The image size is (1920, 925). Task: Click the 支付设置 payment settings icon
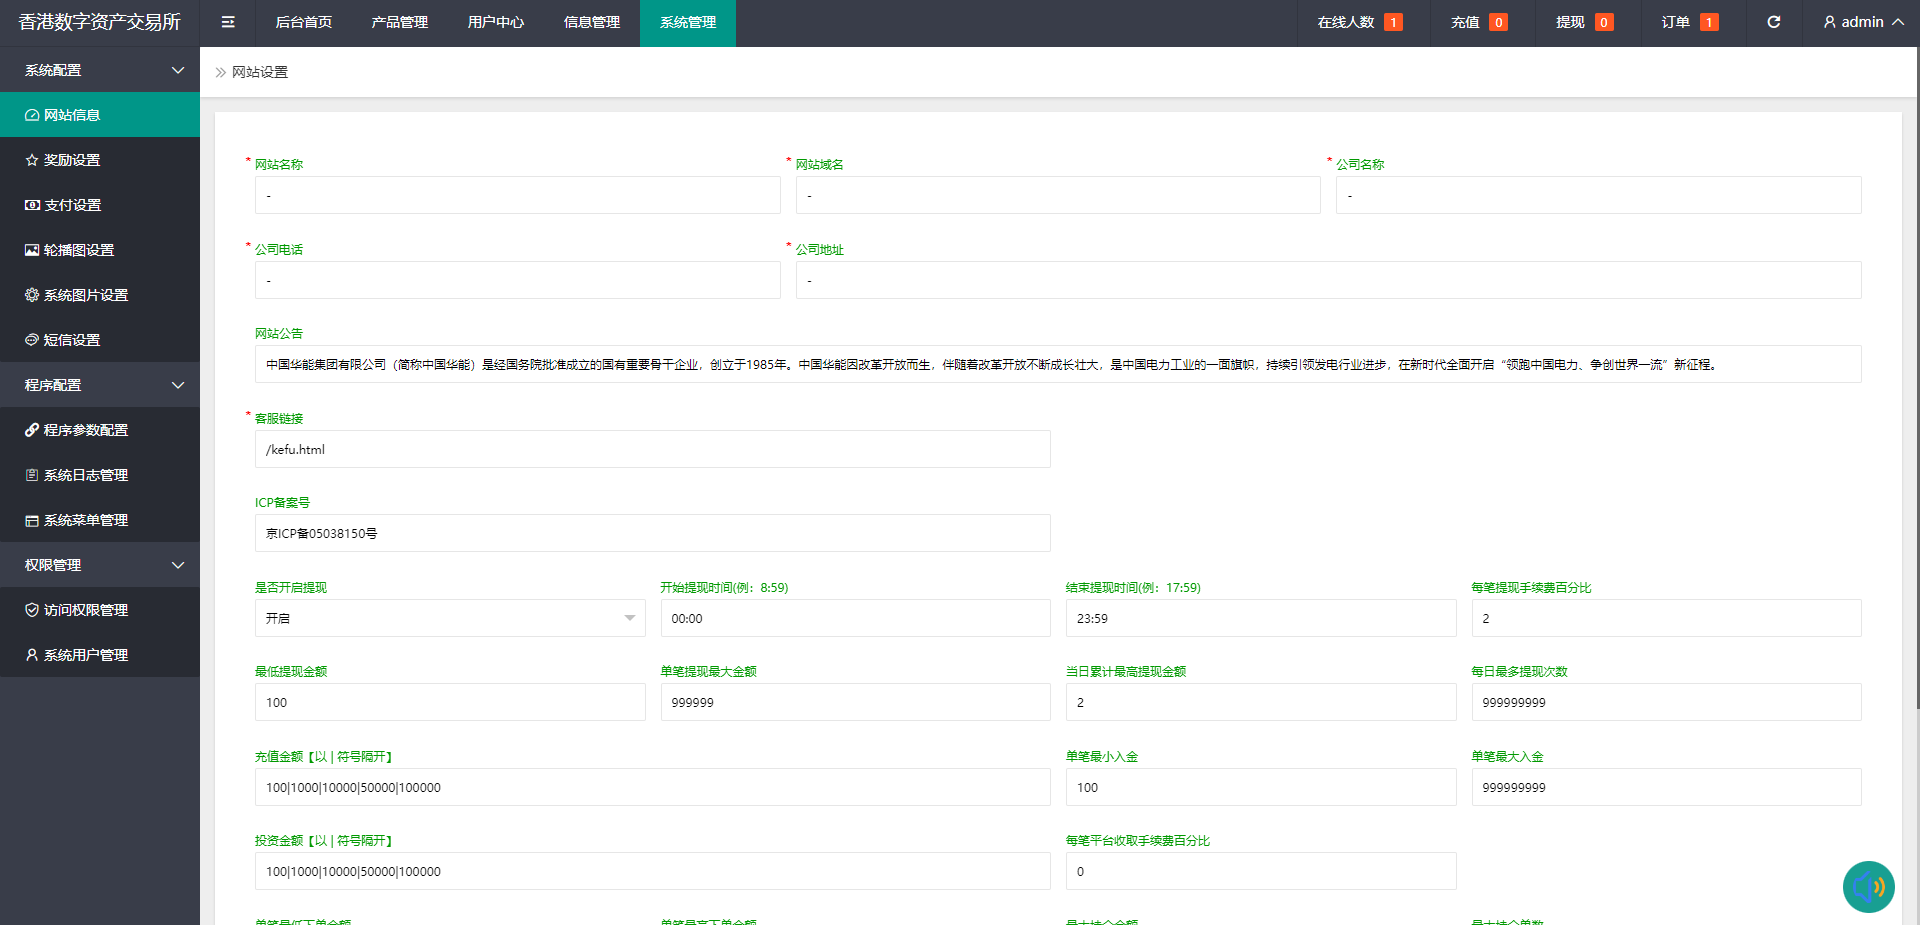pos(31,204)
